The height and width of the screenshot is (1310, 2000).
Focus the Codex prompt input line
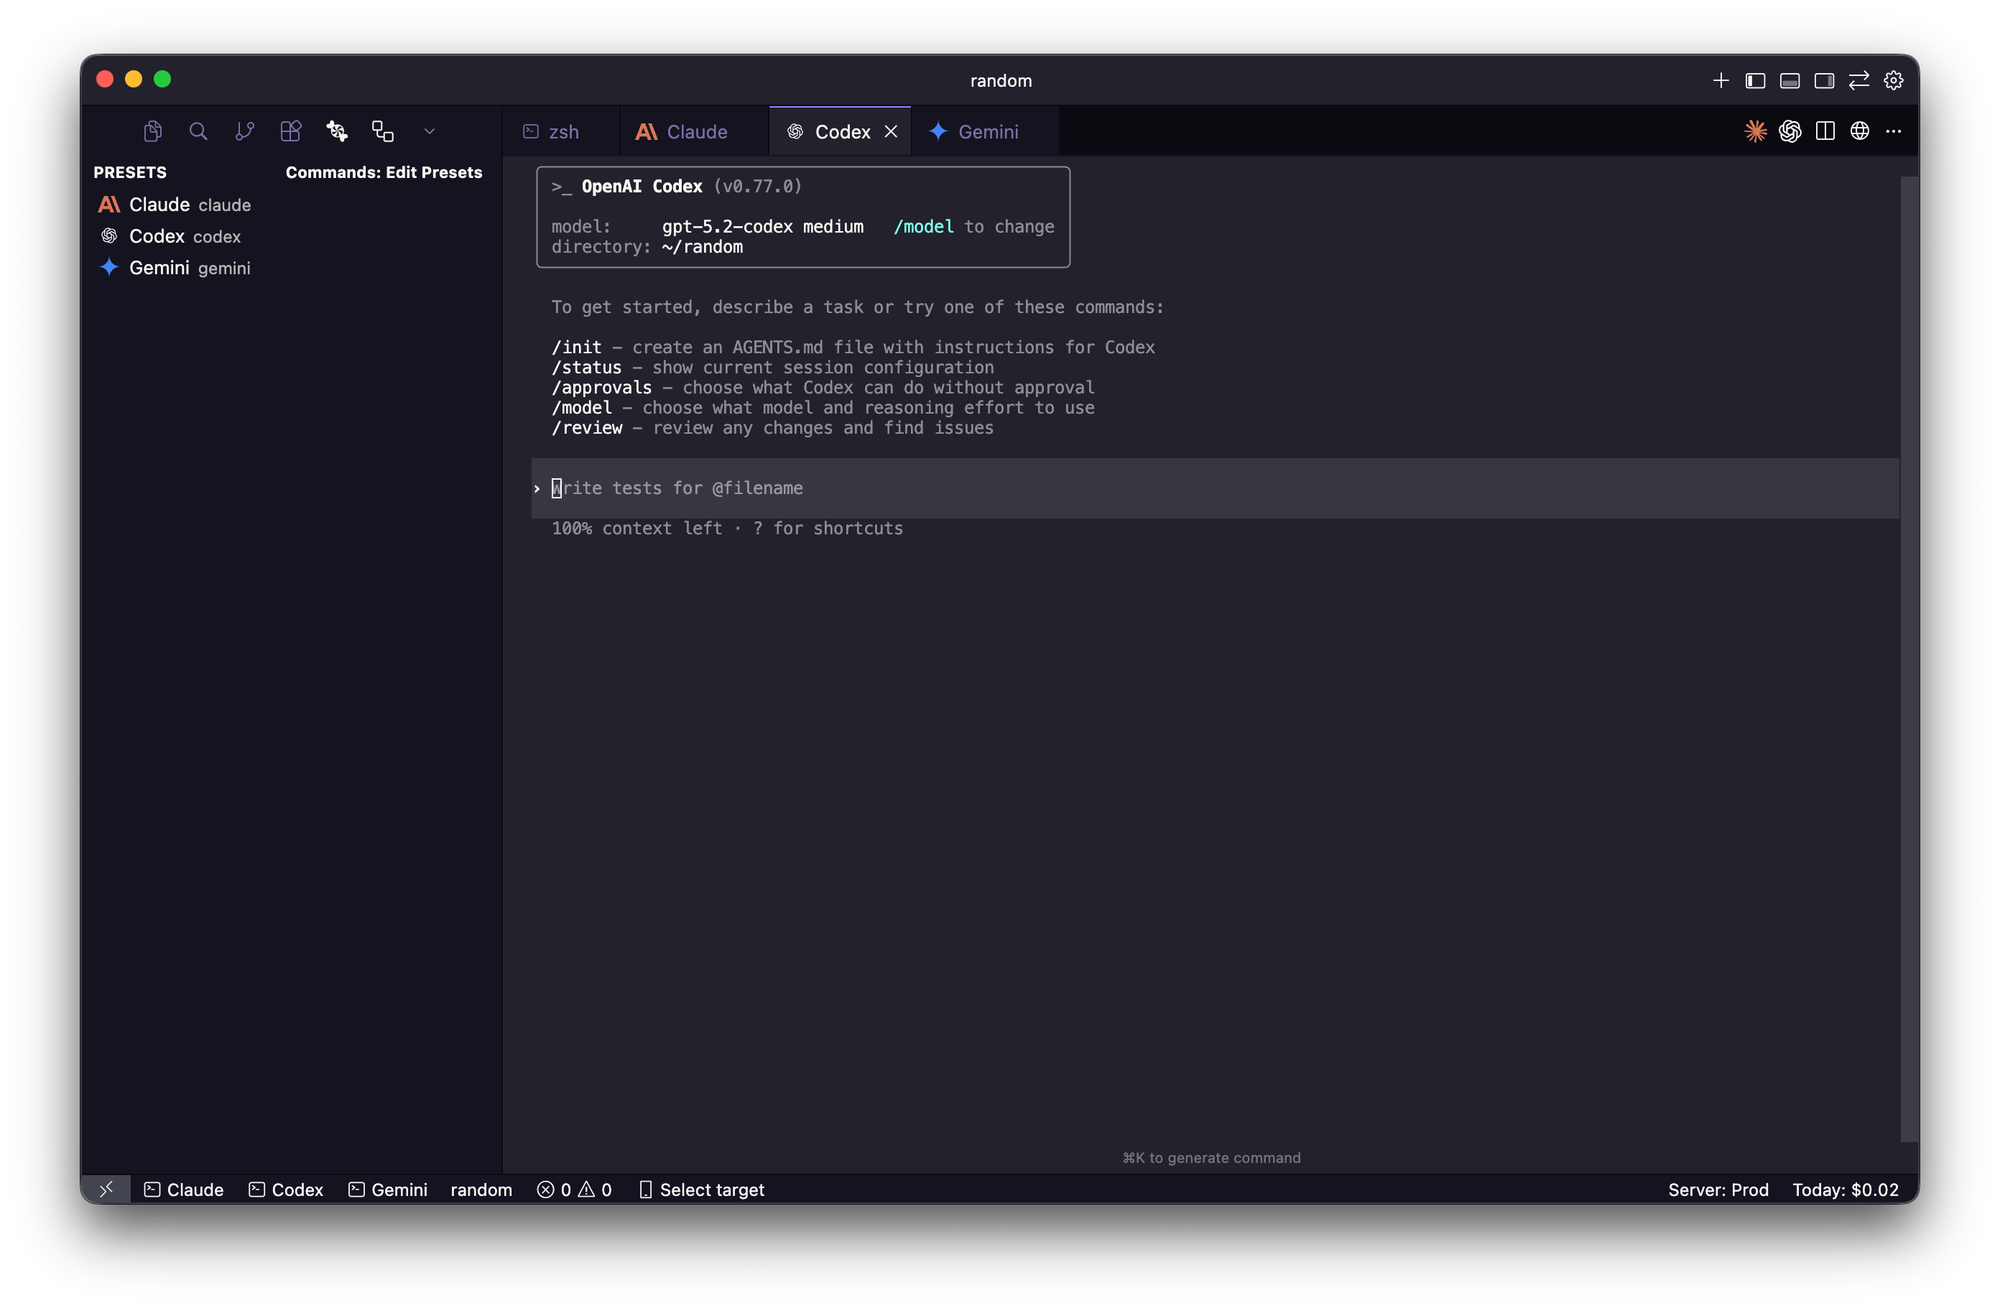pyautogui.click(x=1215, y=488)
